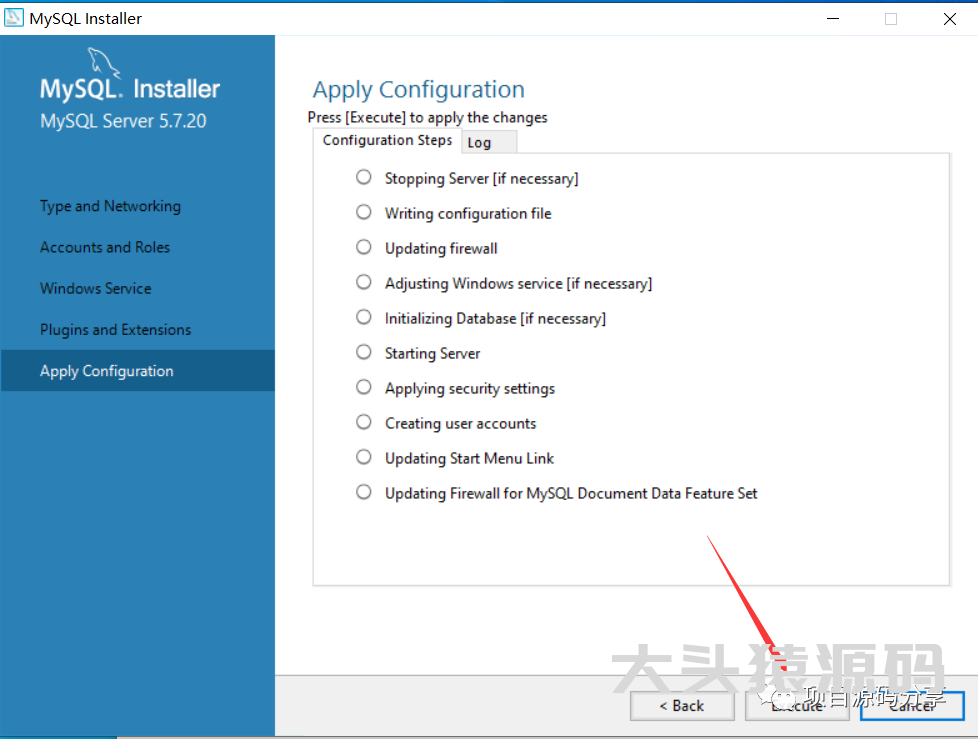The height and width of the screenshot is (739, 978).
Task: Click 'Updating Start Menu Link' step text
Action: coord(469,458)
